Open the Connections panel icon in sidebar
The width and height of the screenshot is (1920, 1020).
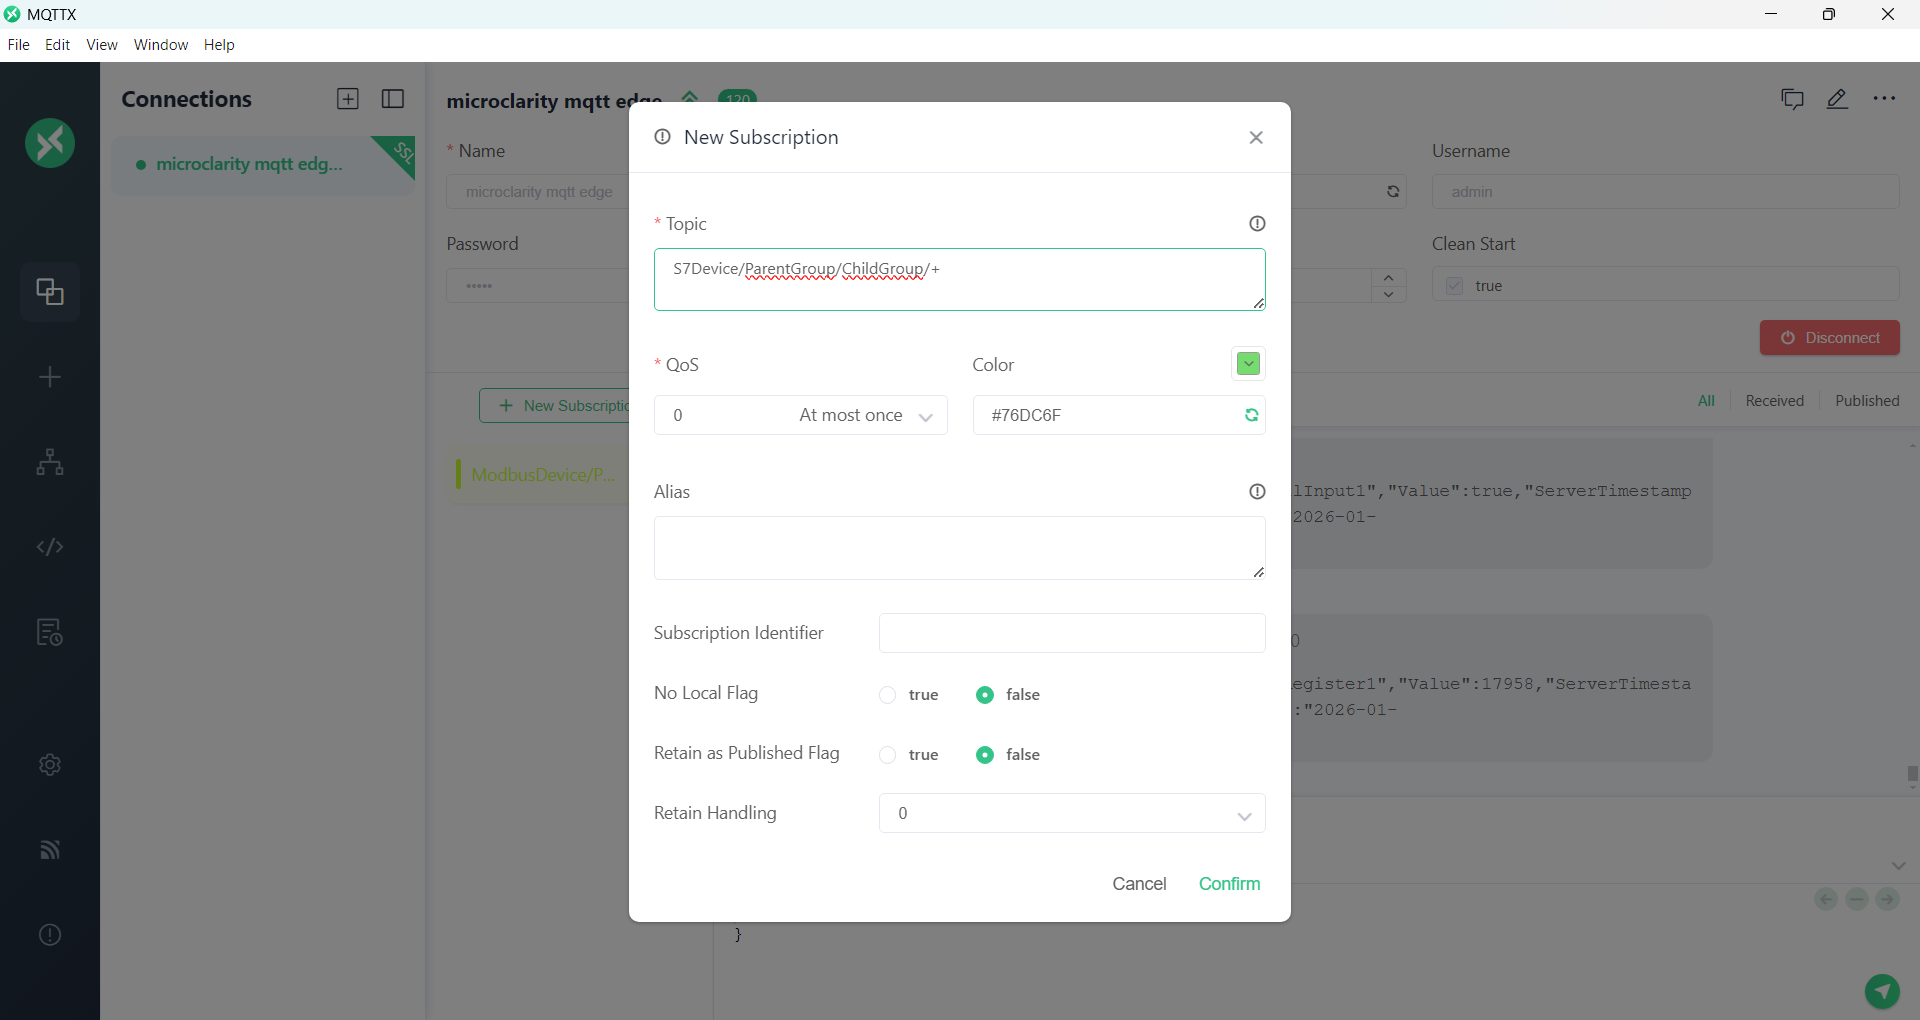tap(50, 292)
